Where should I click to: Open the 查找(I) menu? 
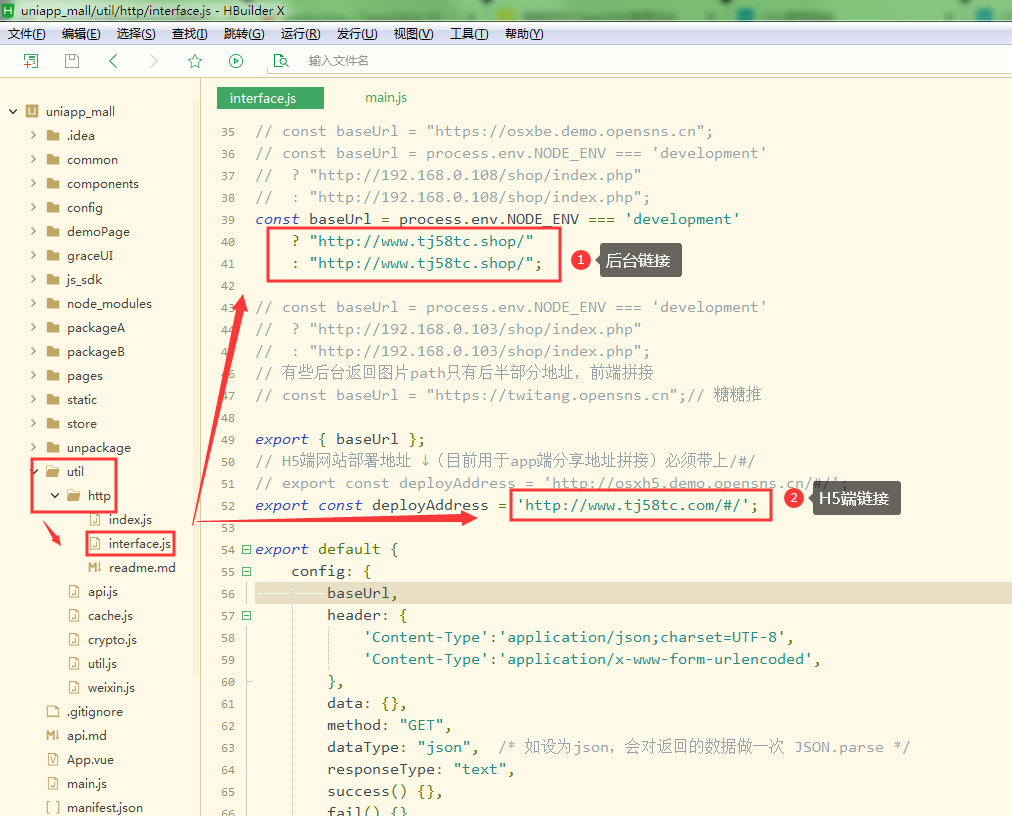(x=189, y=34)
